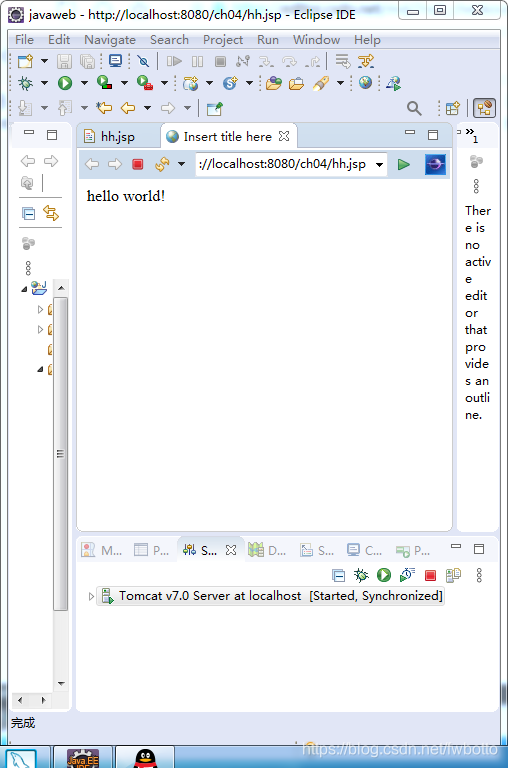Open the URL history dropdown arrow

click(379, 165)
